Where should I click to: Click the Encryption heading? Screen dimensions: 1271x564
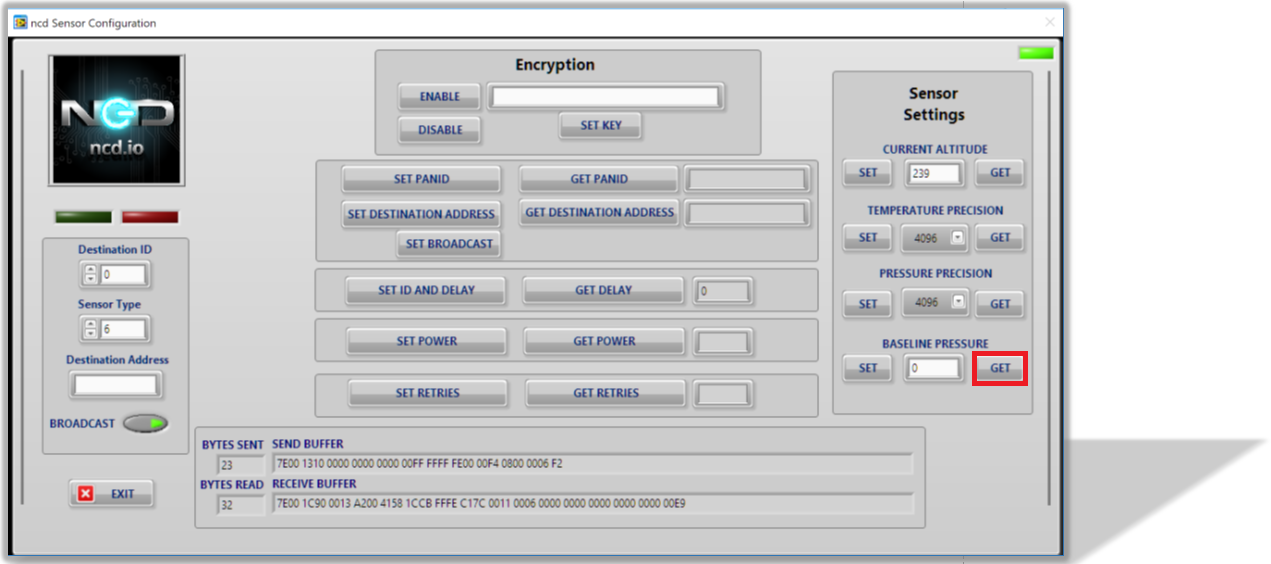pos(555,65)
